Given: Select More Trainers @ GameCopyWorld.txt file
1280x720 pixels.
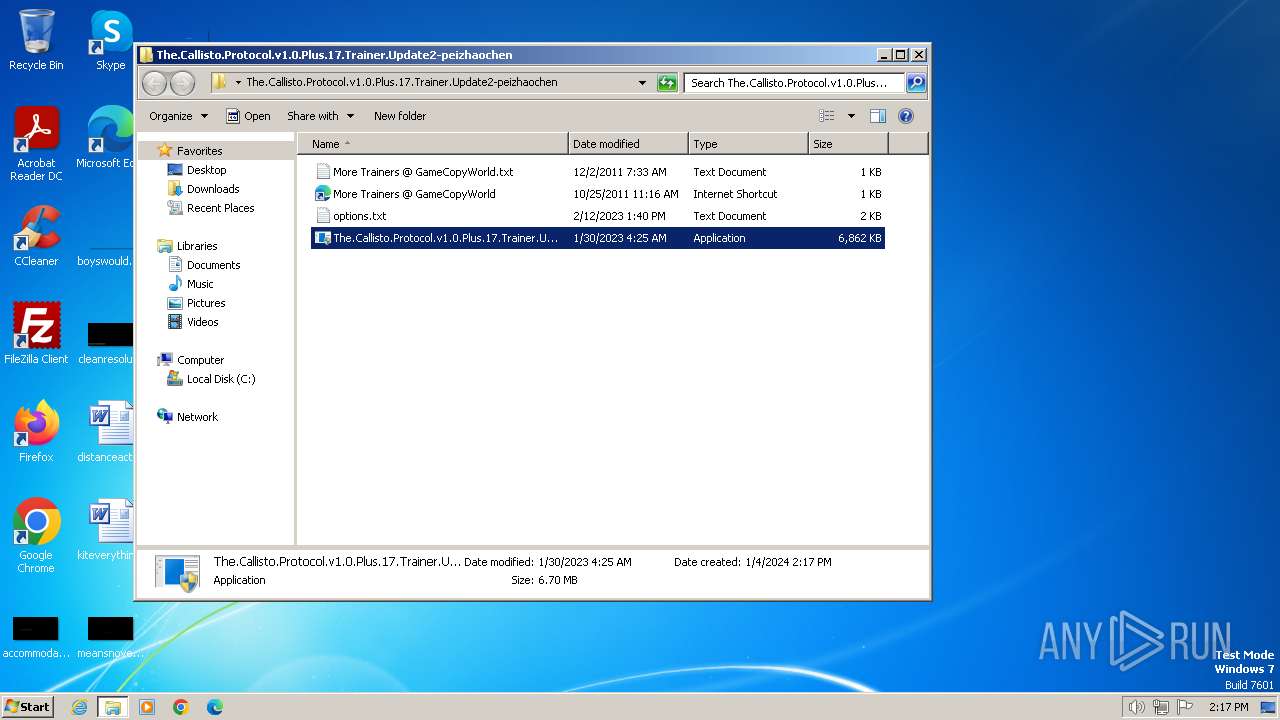Looking at the screenshot, I should pyautogui.click(x=598, y=172).
